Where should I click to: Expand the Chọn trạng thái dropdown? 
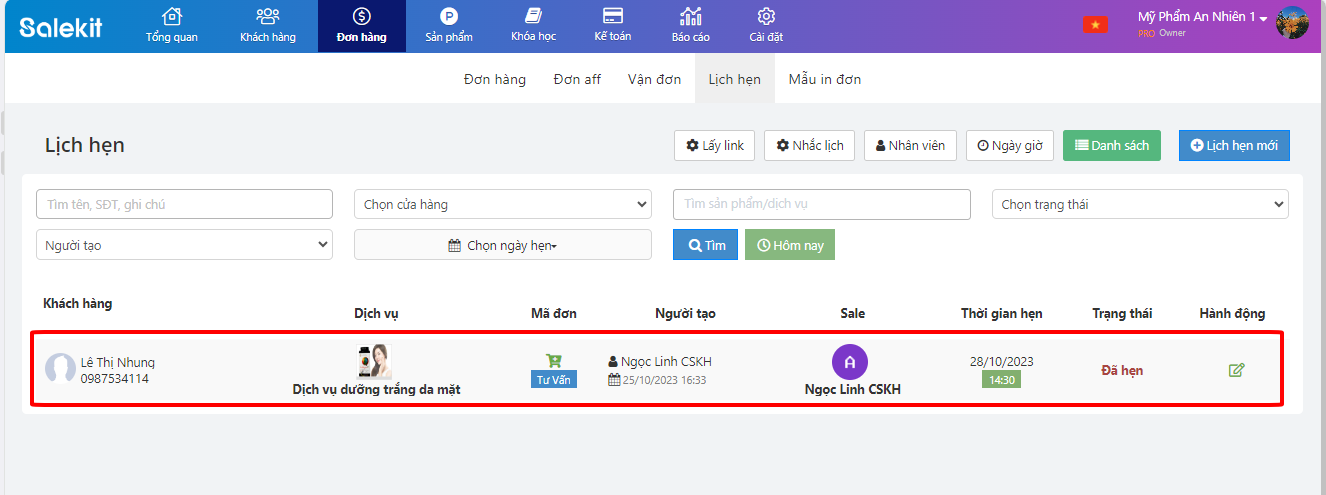tap(1139, 204)
